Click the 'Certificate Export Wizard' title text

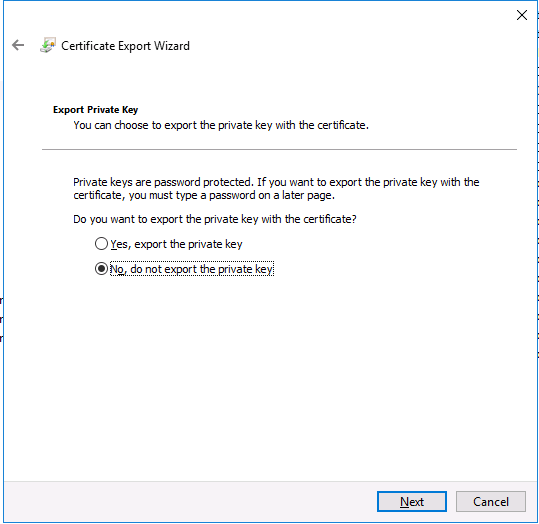pyautogui.click(x=125, y=46)
